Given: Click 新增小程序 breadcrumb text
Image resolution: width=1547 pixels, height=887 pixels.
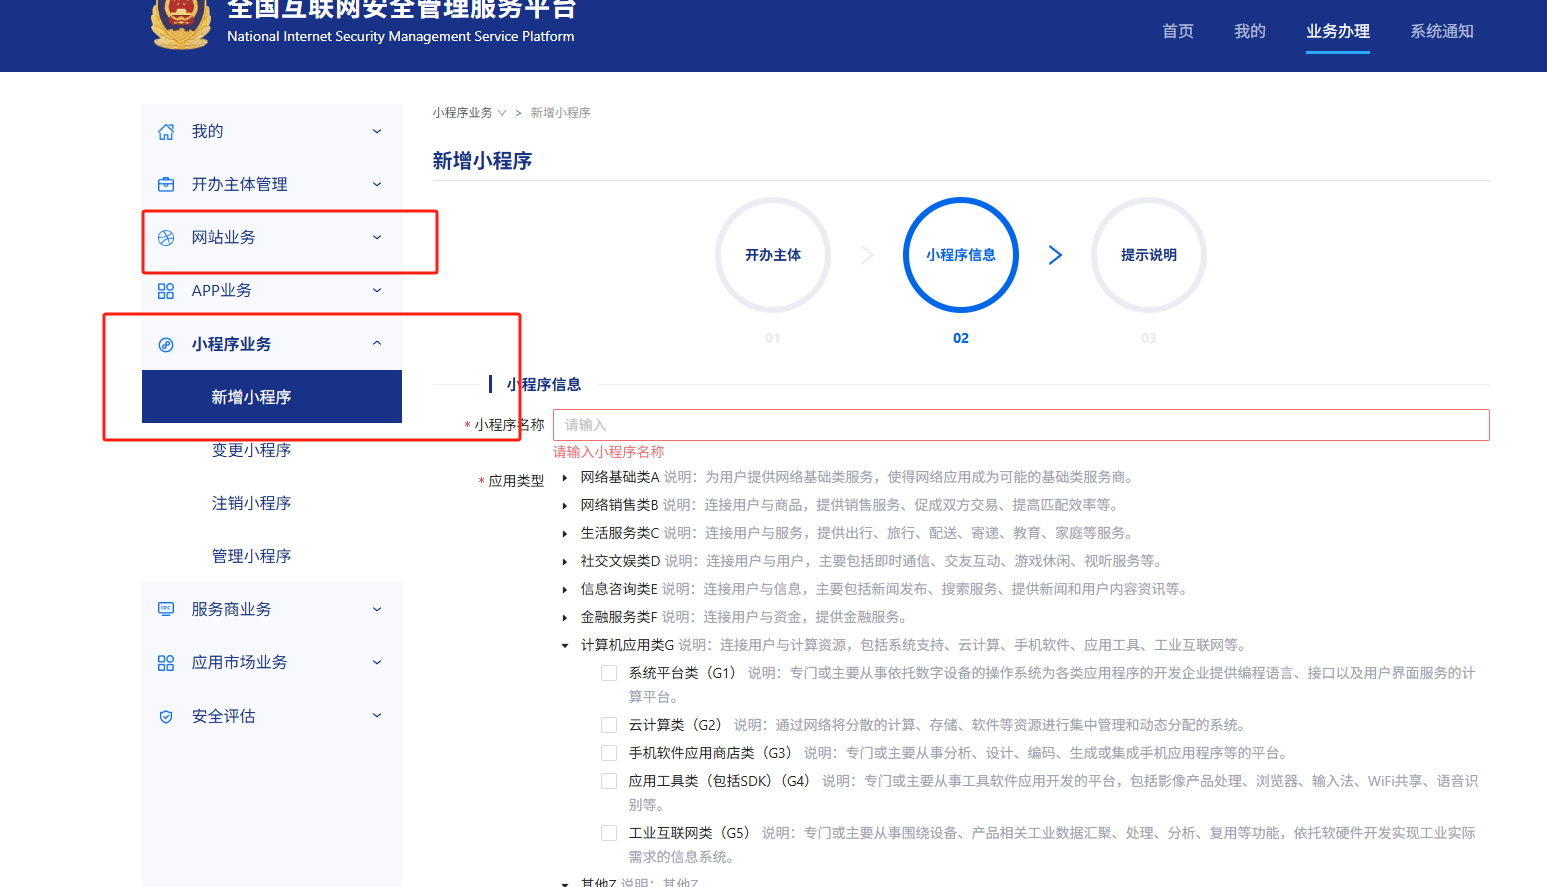Looking at the screenshot, I should tap(561, 113).
